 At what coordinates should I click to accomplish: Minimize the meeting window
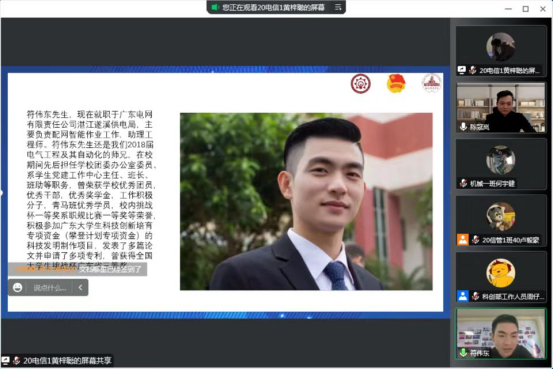508,9
